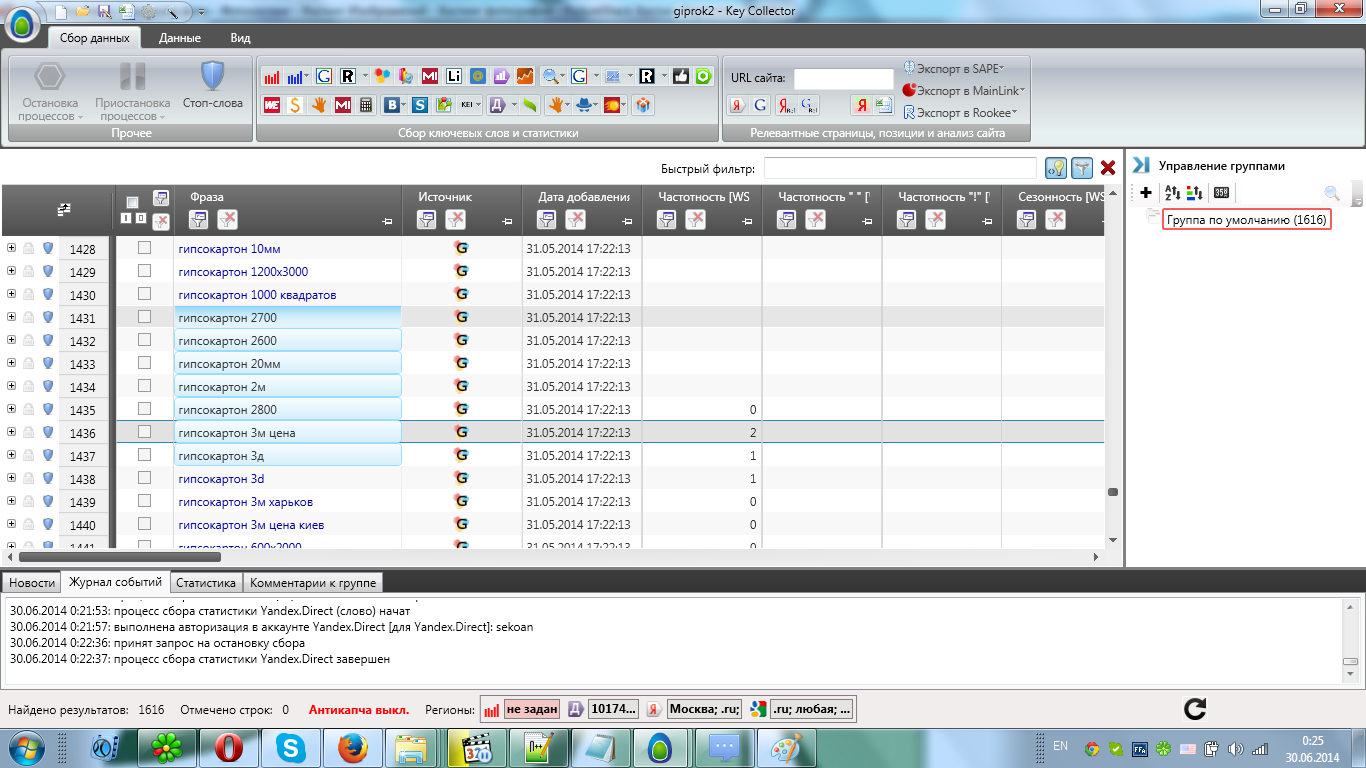1366x768 pixels.
Task: Check the box for гипсокартон 3м цена row
Action: pos(144,432)
